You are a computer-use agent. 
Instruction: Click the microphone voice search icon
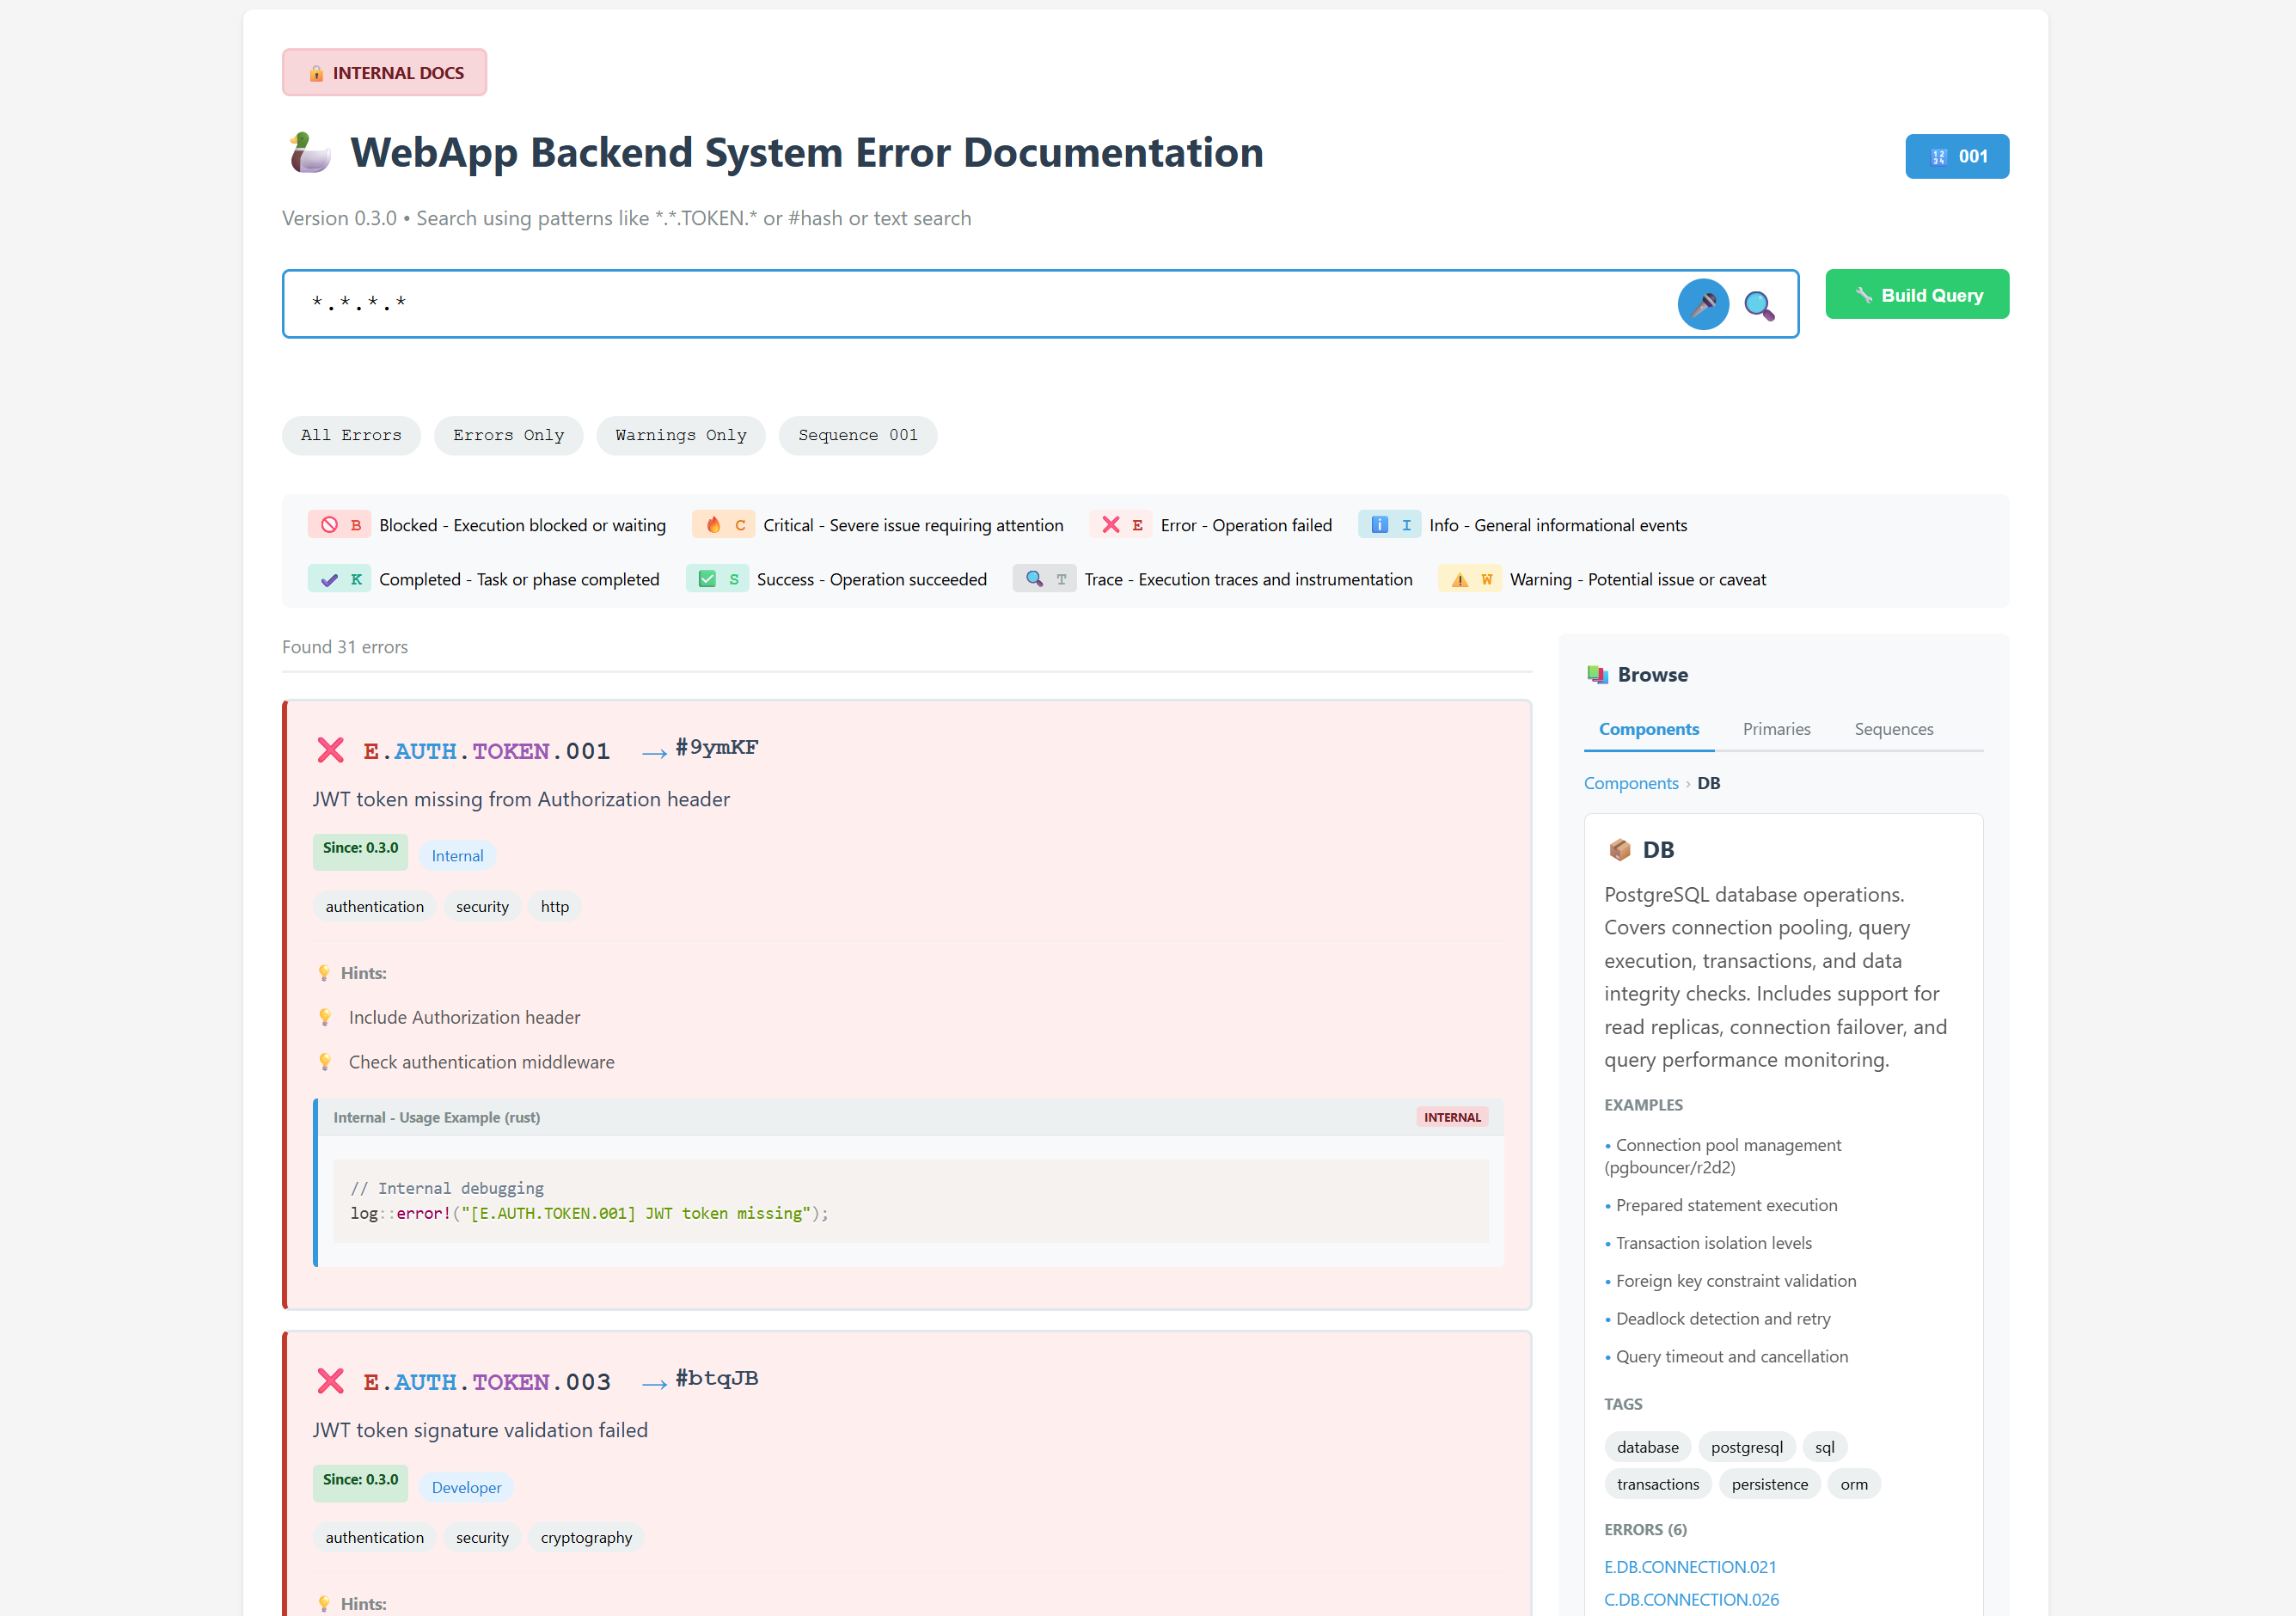[1702, 304]
